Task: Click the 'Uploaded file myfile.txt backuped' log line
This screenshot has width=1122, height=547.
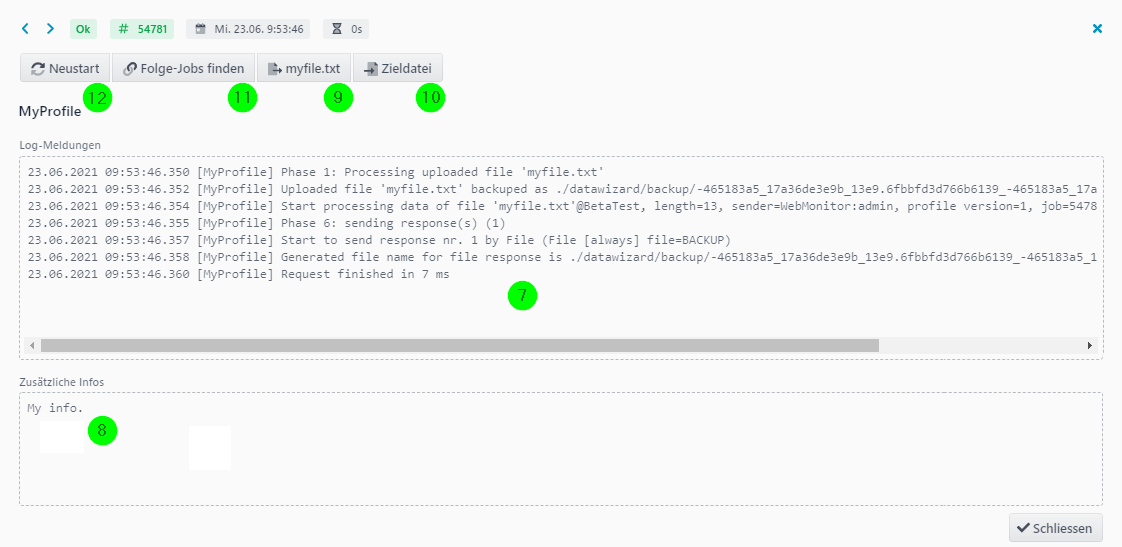Action: [562, 190]
